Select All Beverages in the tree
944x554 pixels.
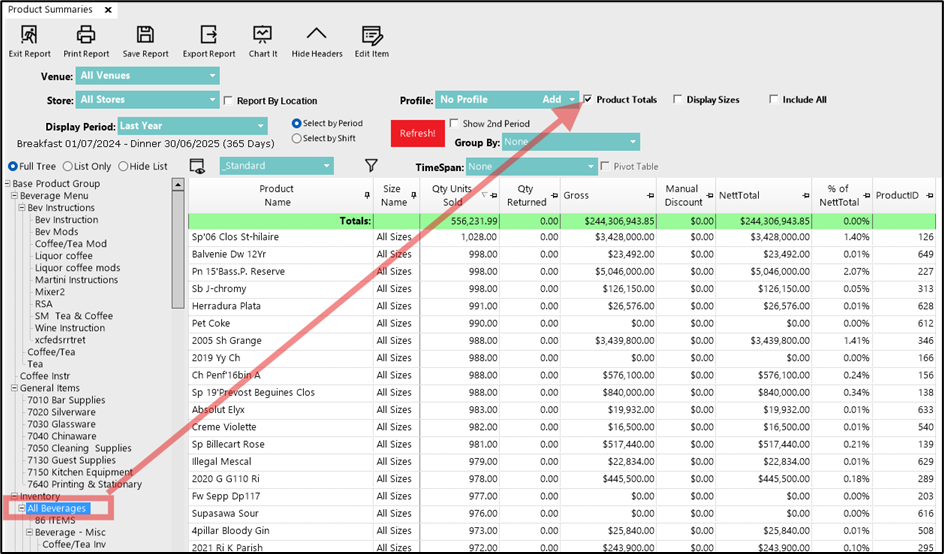pyautogui.click(x=56, y=509)
